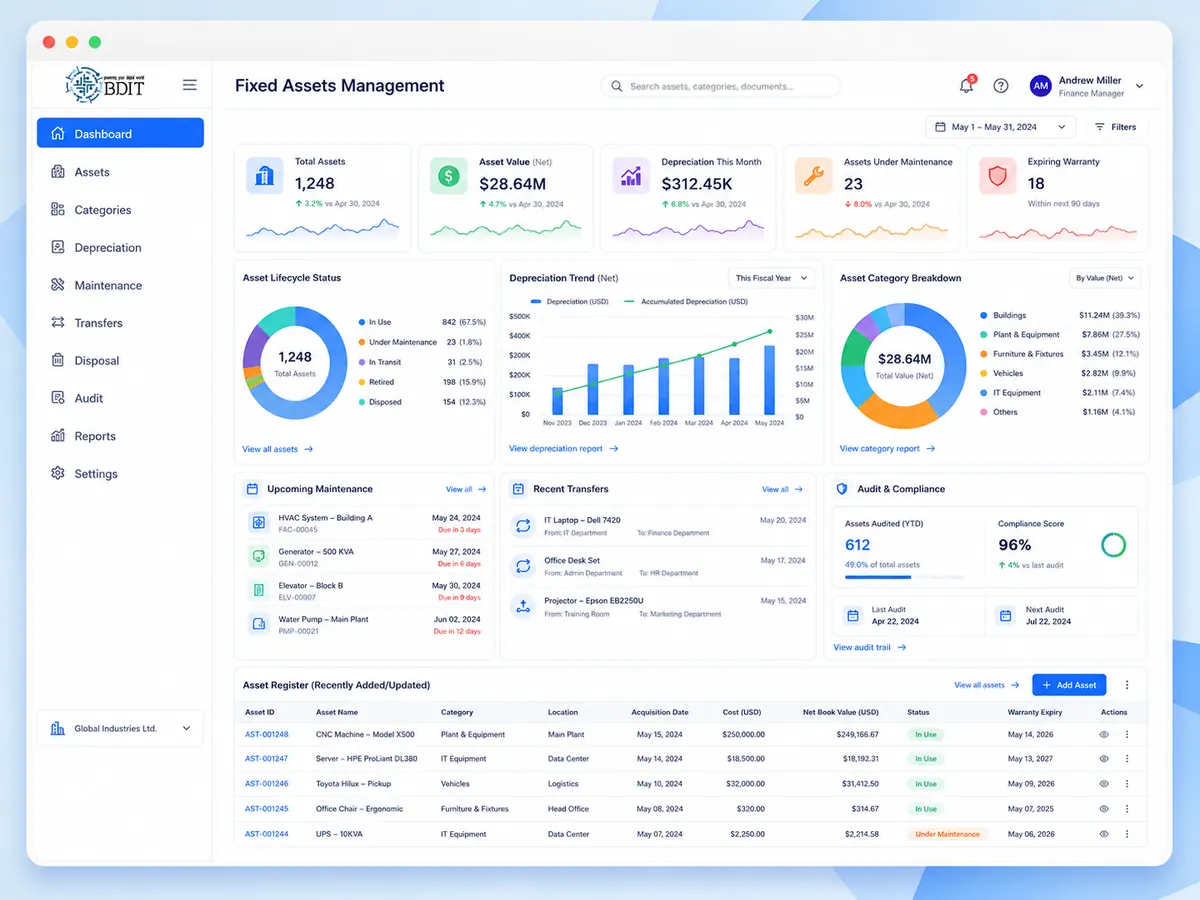Click the Next Audit calendar icon

click(1005, 616)
